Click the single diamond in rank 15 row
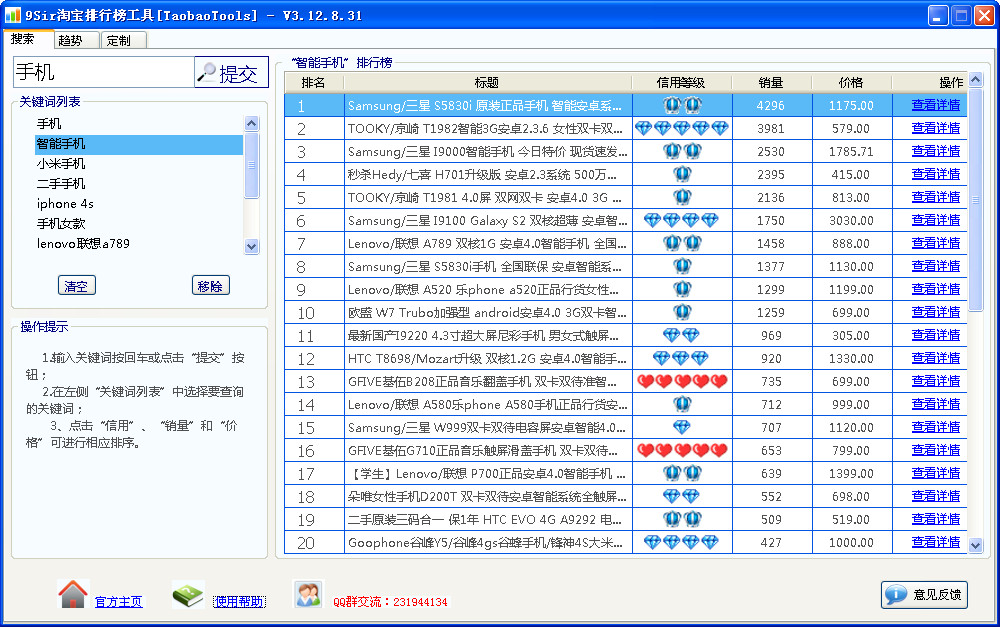This screenshot has height=627, width=1000. click(682, 427)
